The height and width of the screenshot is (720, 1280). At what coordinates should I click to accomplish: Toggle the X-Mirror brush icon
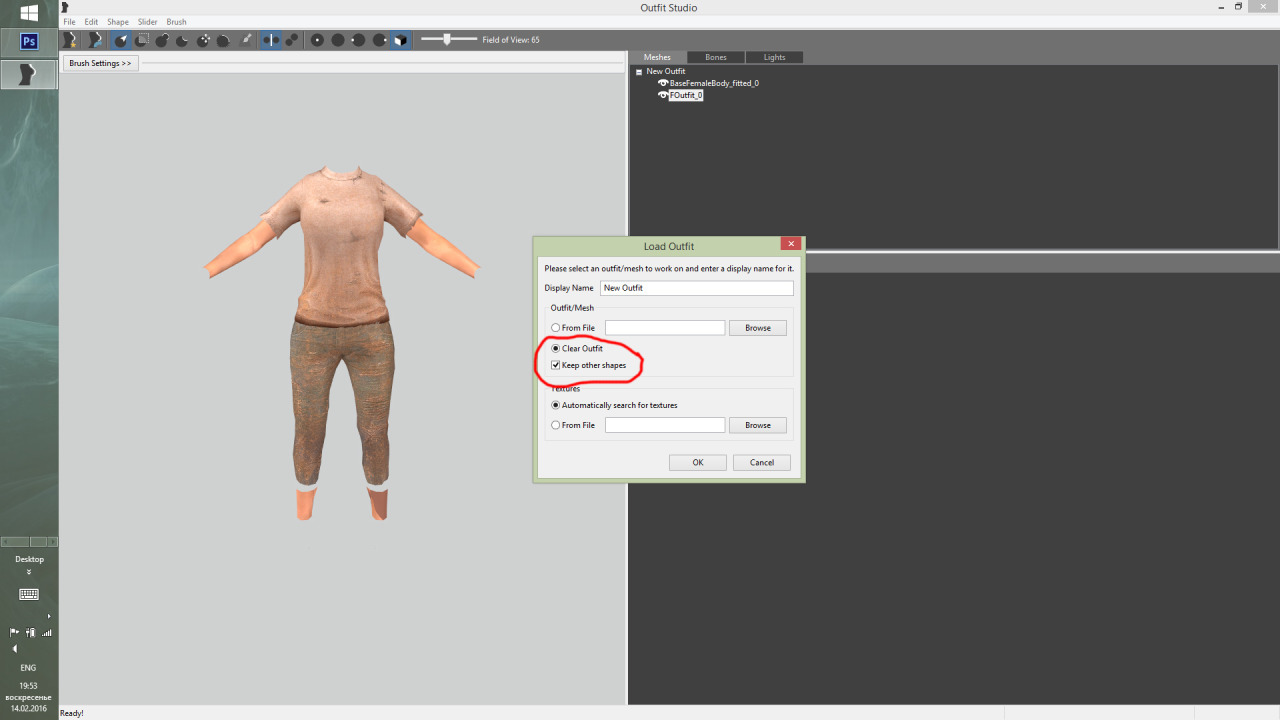click(271, 40)
